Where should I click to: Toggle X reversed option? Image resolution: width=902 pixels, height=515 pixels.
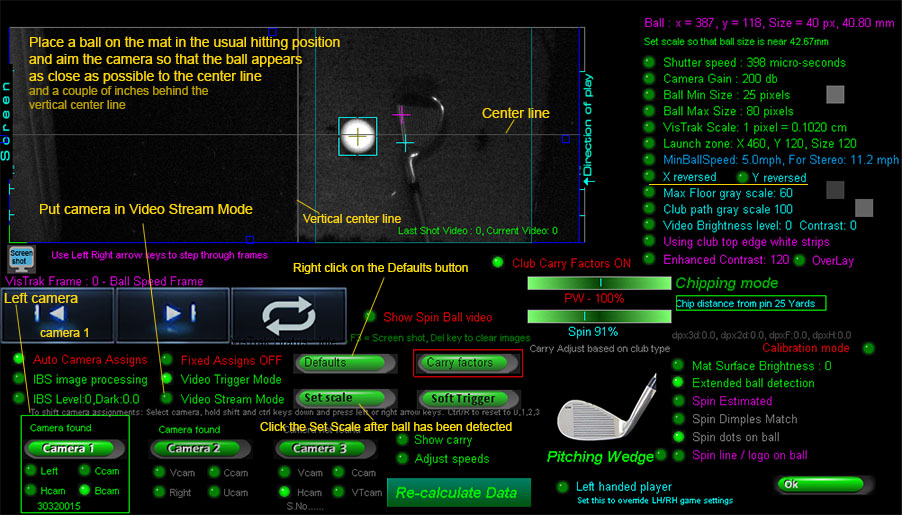click(649, 176)
